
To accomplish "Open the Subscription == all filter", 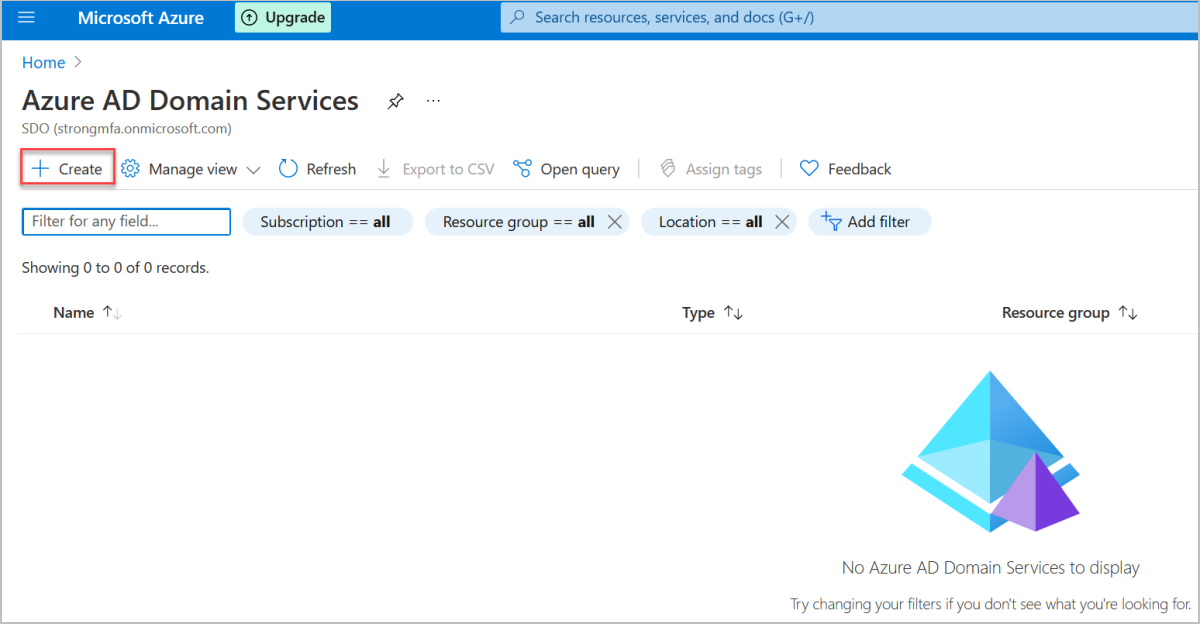I will [326, 222].
